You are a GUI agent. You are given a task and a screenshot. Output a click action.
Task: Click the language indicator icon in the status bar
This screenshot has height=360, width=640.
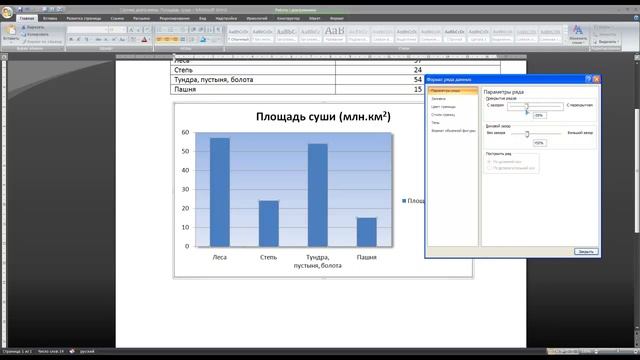(x=72, y=351)
